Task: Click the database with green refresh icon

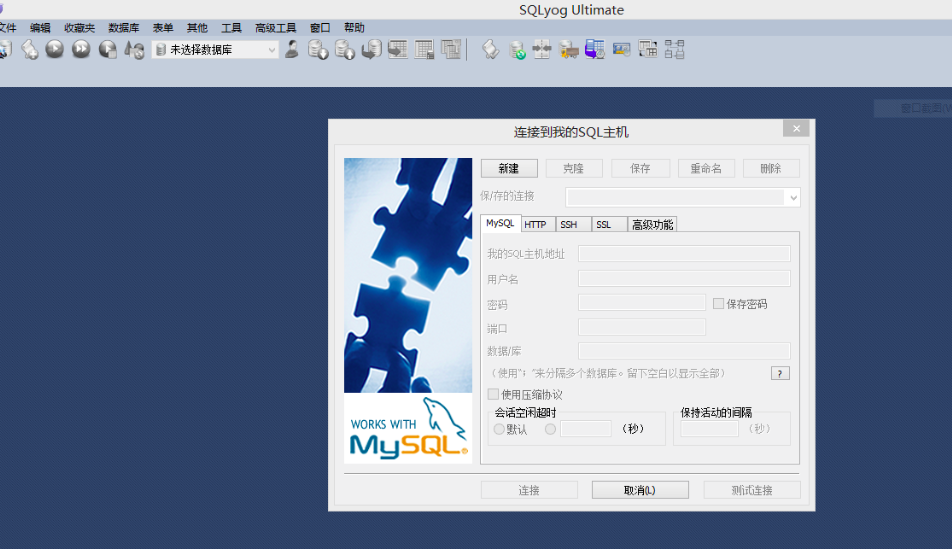Action: click(x=517, y=49)
